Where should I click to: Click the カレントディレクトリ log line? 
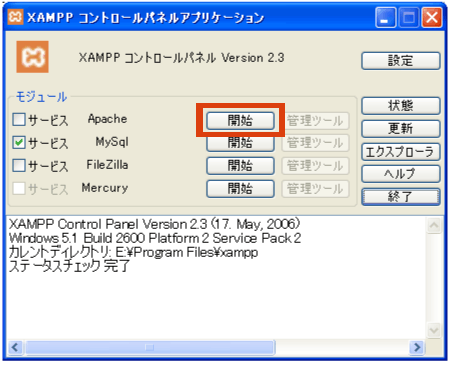pyautogui.click(x=133, y=252)
